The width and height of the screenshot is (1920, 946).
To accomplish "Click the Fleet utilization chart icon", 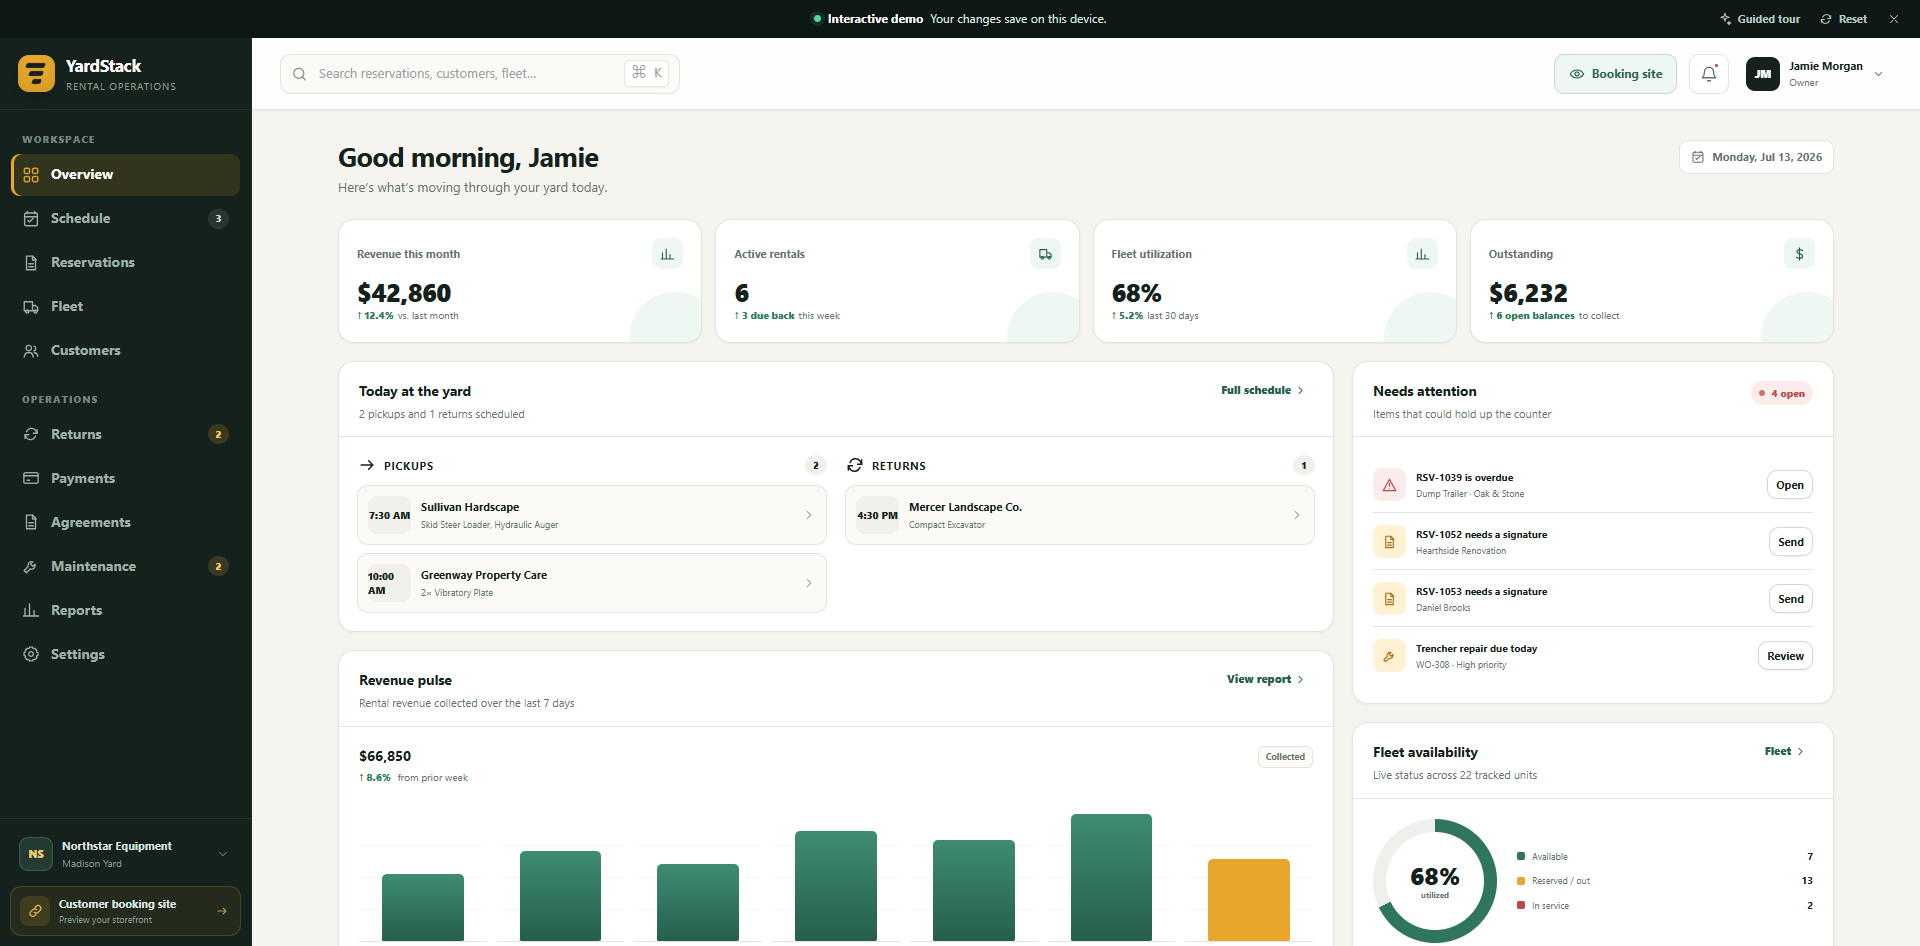I will 1422,254.
